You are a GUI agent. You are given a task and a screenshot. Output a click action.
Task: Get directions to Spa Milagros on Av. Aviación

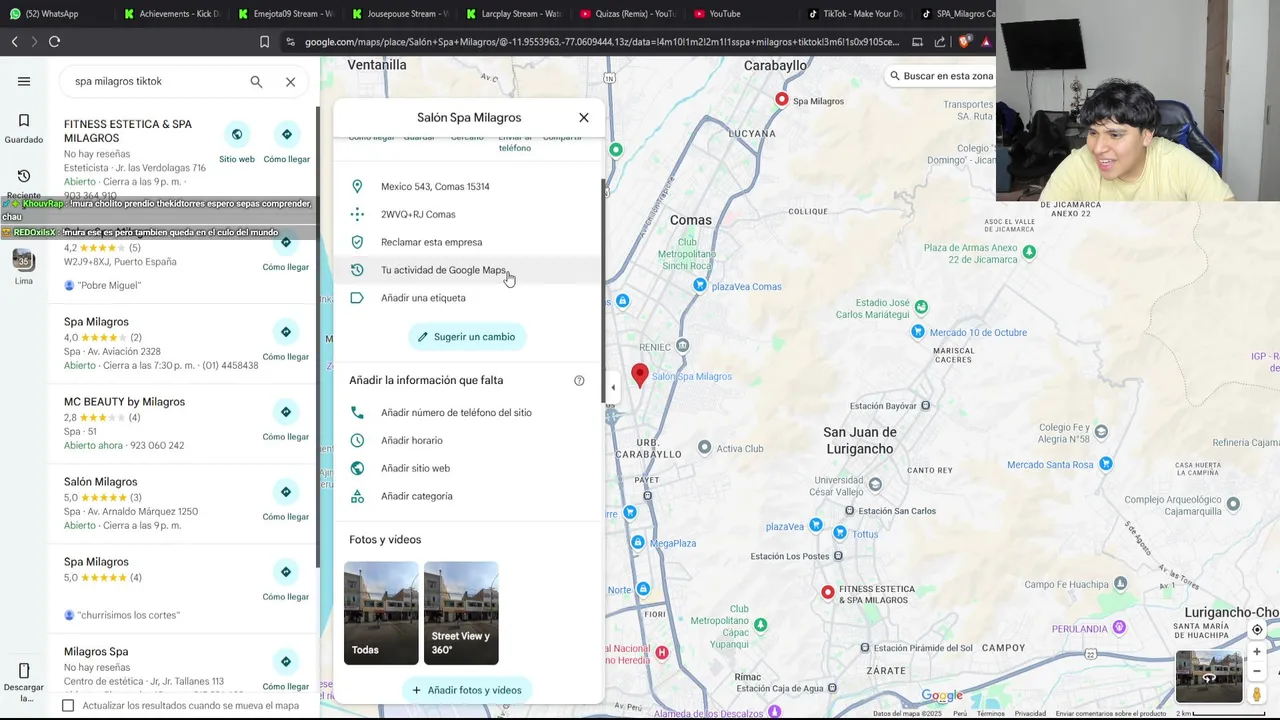286,341
